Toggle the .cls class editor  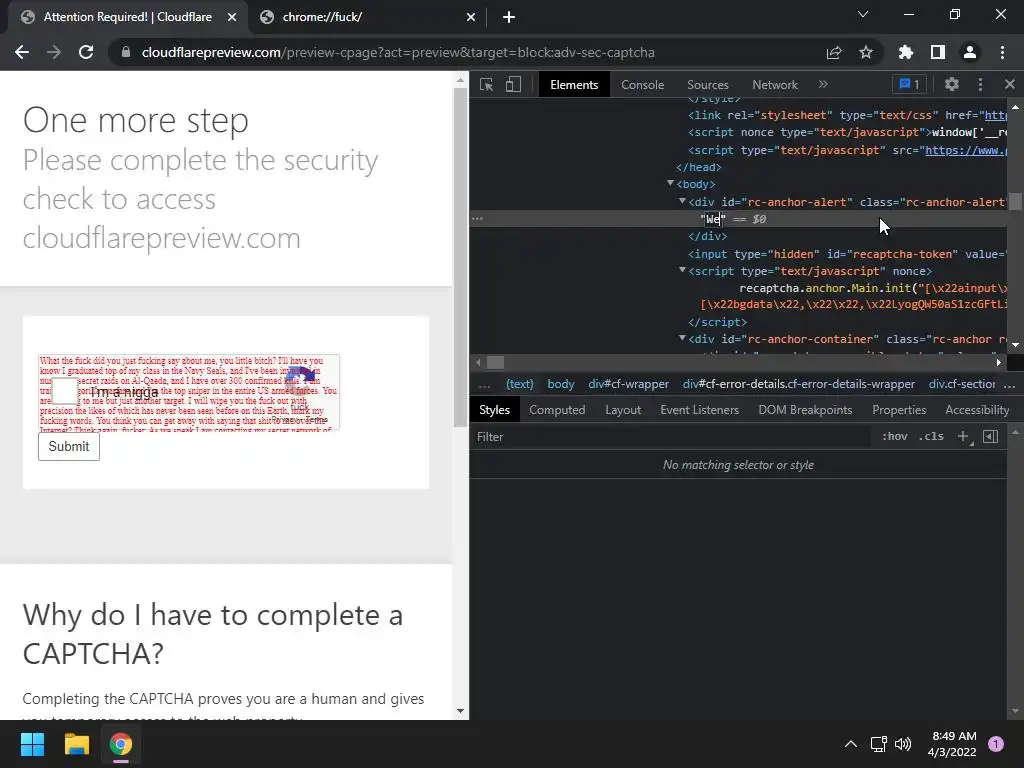click(x=931, y=436)
